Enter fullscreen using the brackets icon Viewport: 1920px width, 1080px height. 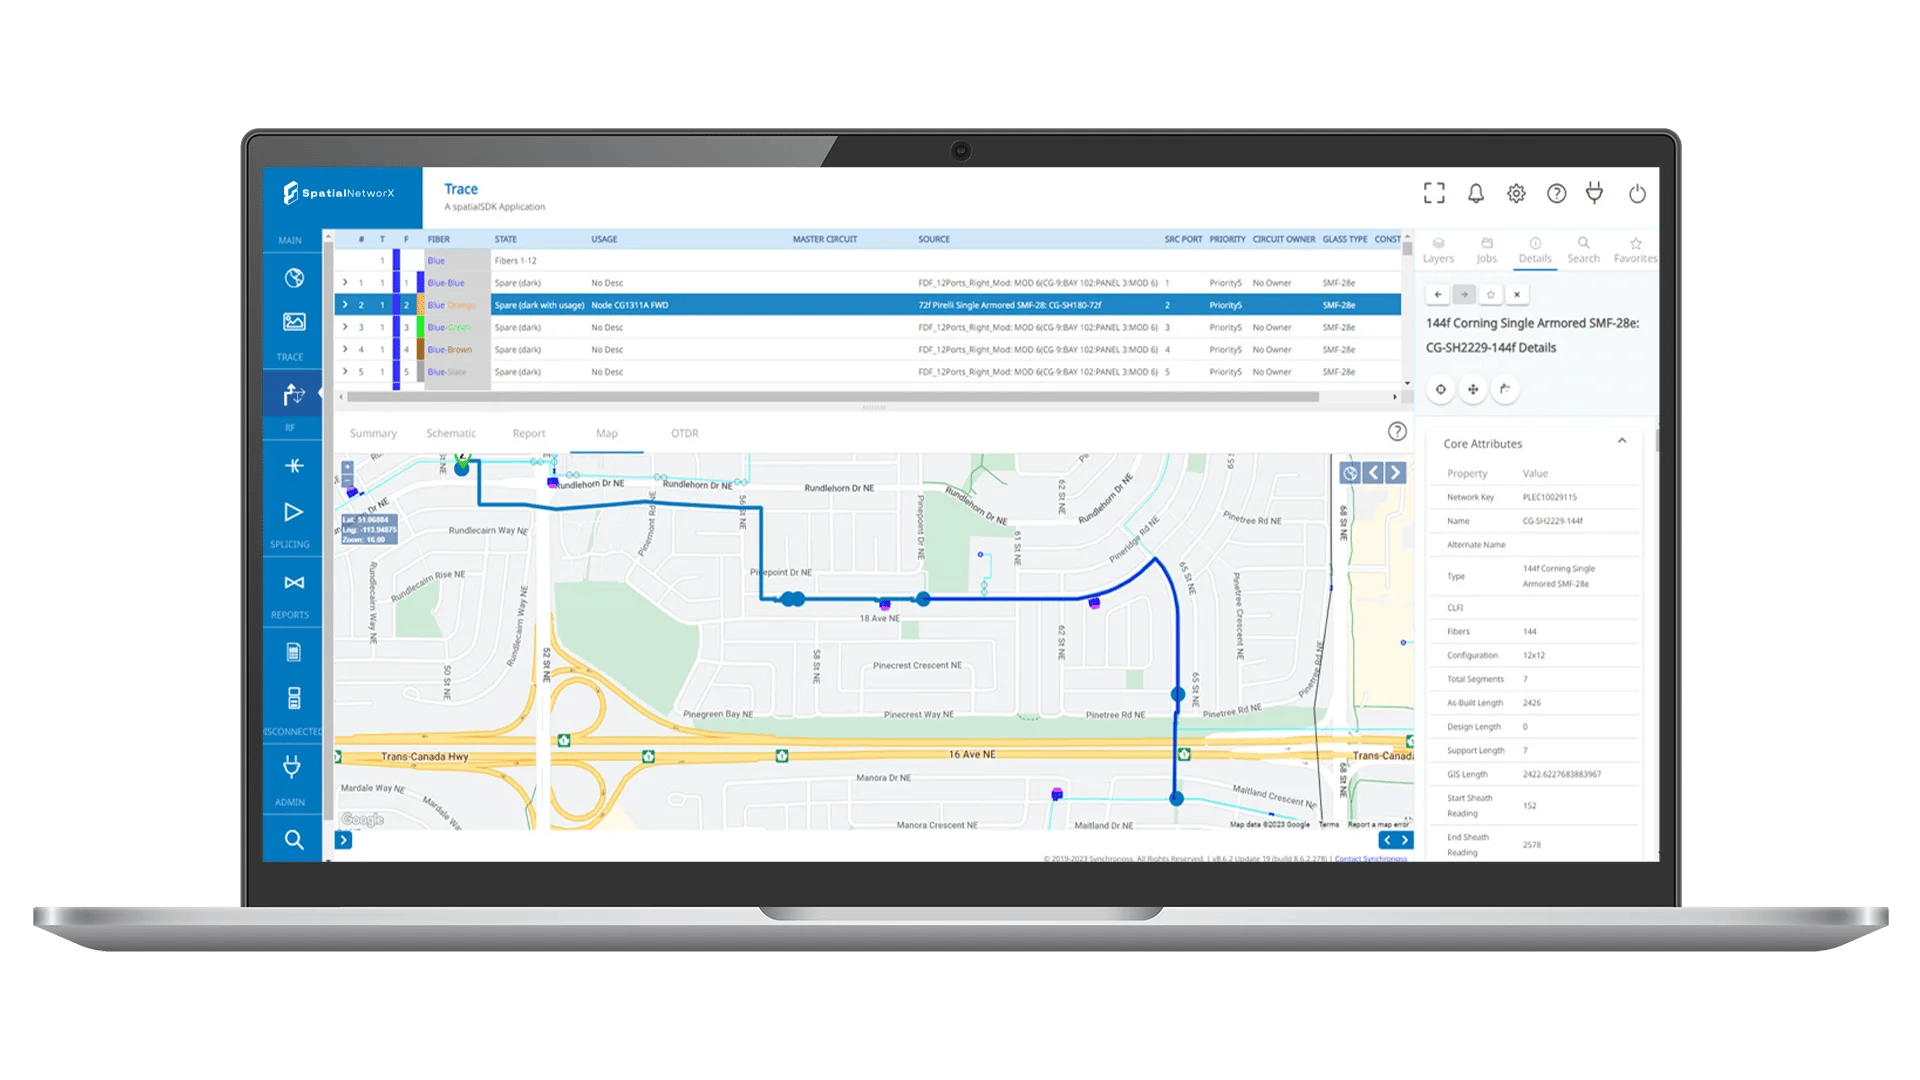point(1434,193)
